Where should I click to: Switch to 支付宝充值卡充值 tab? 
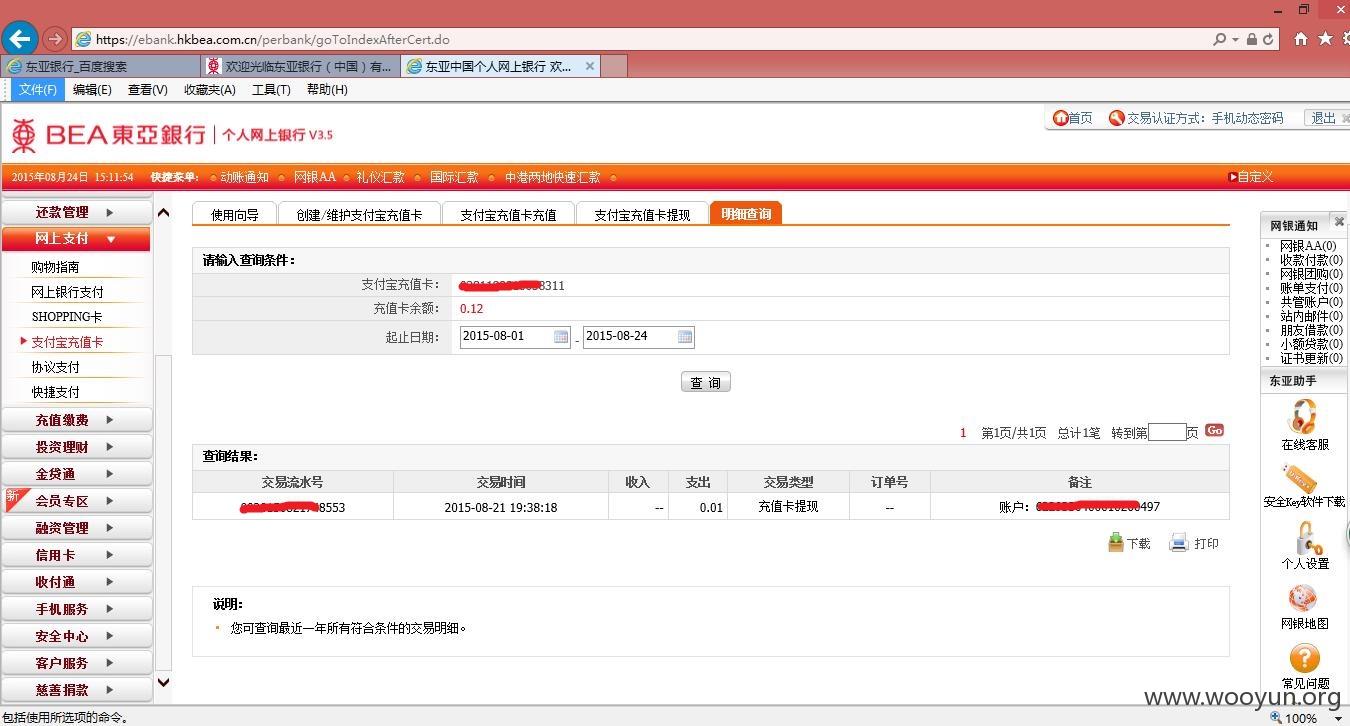point(508,214)
